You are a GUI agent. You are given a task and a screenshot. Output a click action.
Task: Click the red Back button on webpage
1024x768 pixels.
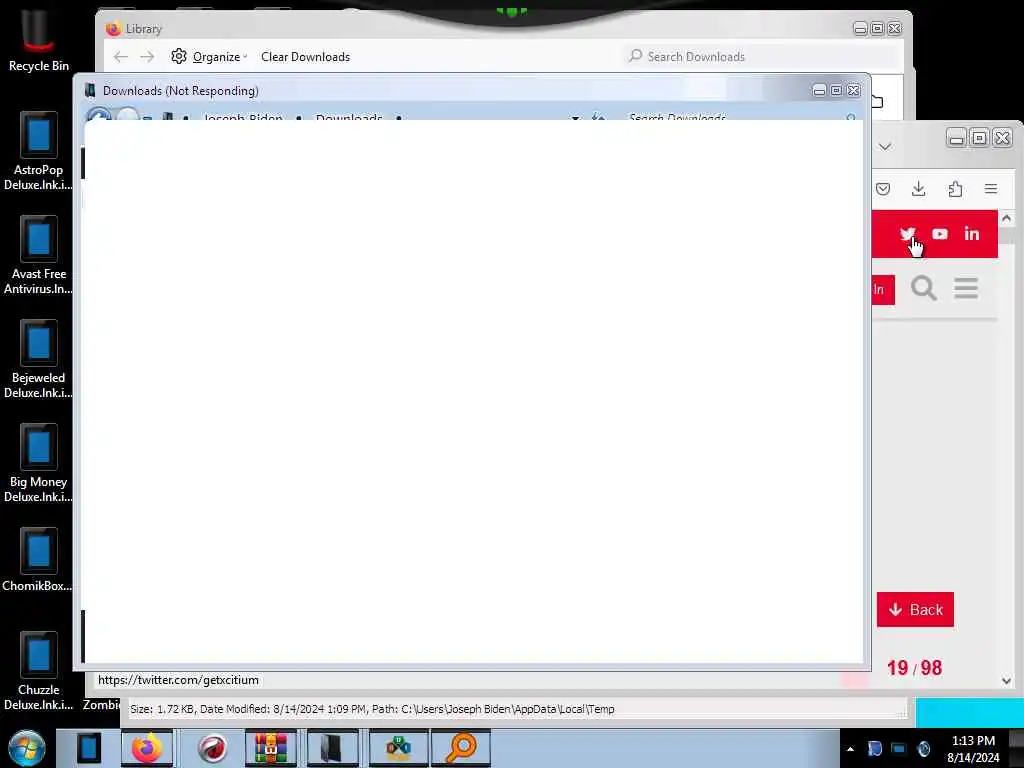[x=915, y=609]
